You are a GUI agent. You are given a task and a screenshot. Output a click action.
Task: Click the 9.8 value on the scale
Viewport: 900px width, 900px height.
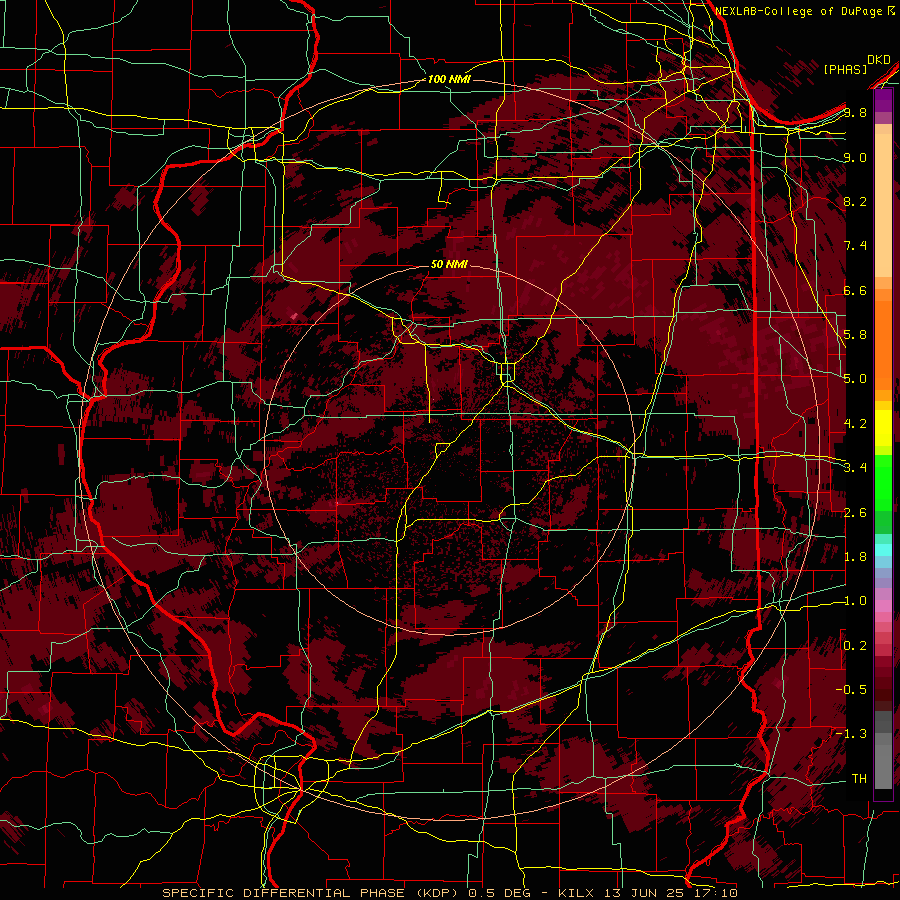[x=855, y=112]
